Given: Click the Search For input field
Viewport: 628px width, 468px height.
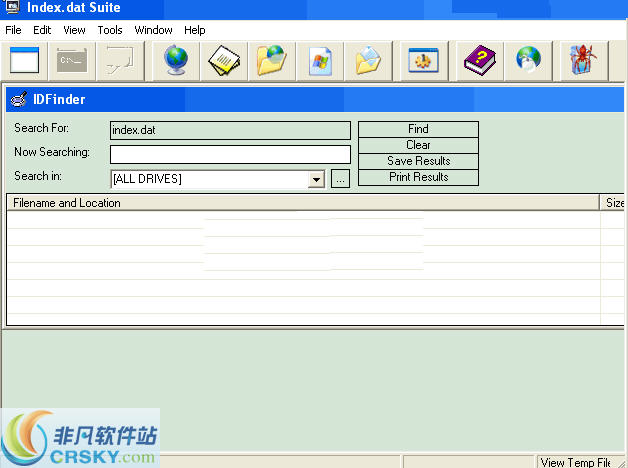Looking at the screenshot, I should point(230,131).
